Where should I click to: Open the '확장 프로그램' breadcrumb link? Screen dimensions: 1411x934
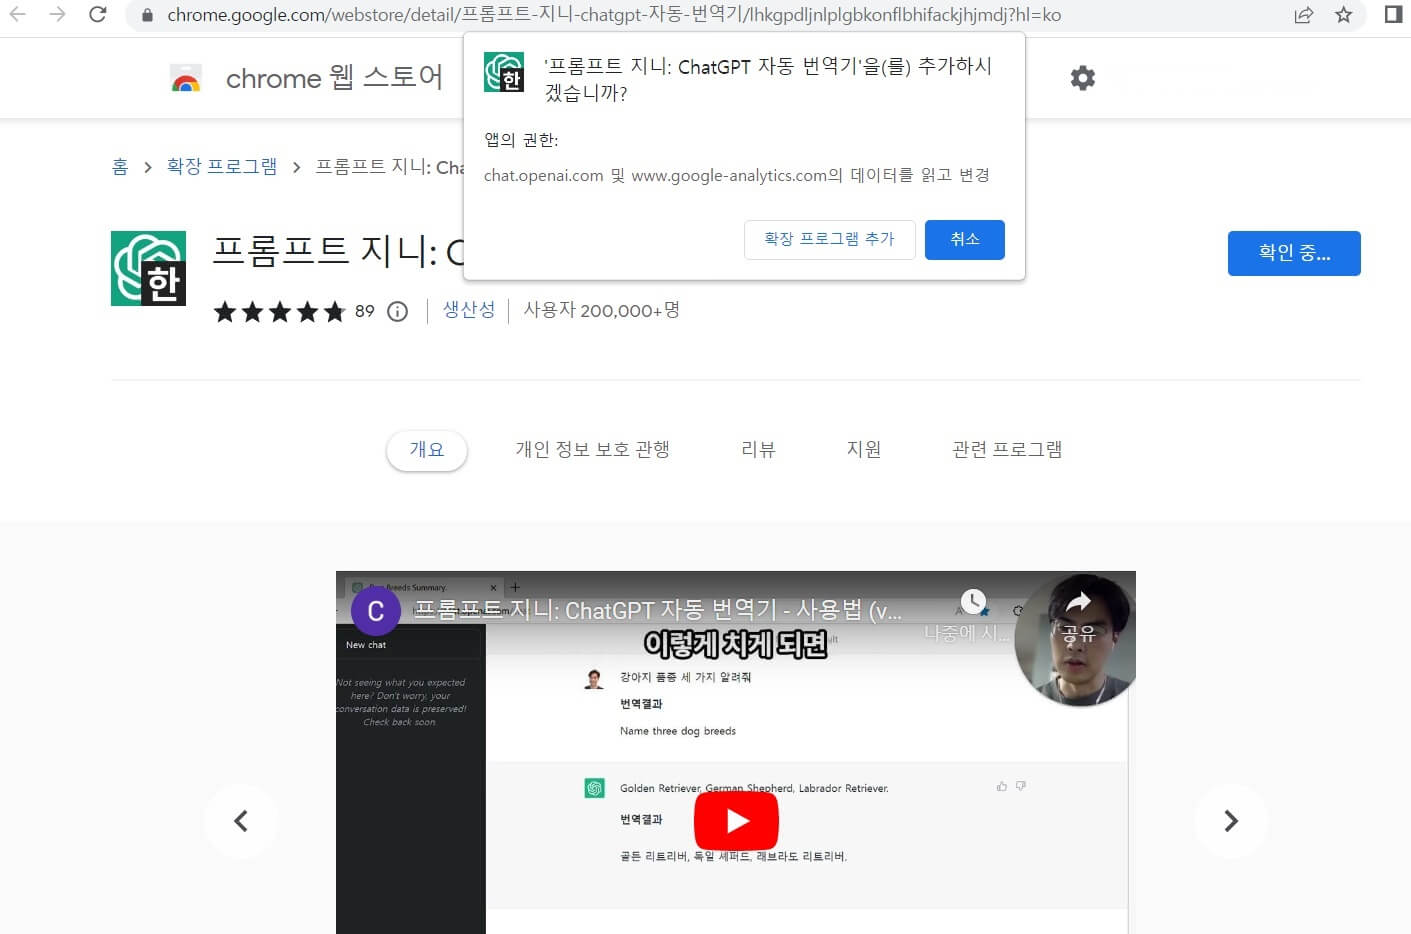(222, 166)
